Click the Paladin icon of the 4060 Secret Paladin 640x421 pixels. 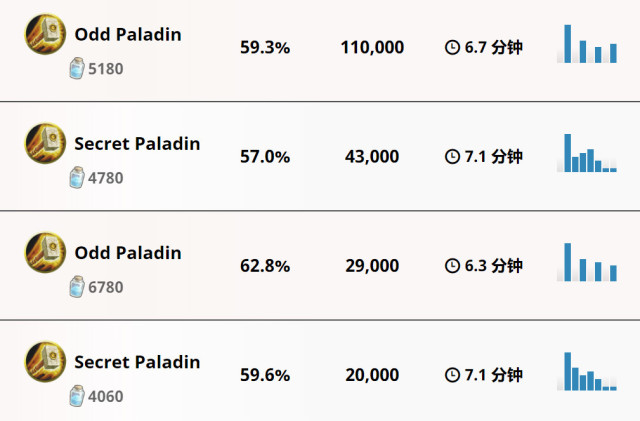pyautogui.click(x=45, y=362)
